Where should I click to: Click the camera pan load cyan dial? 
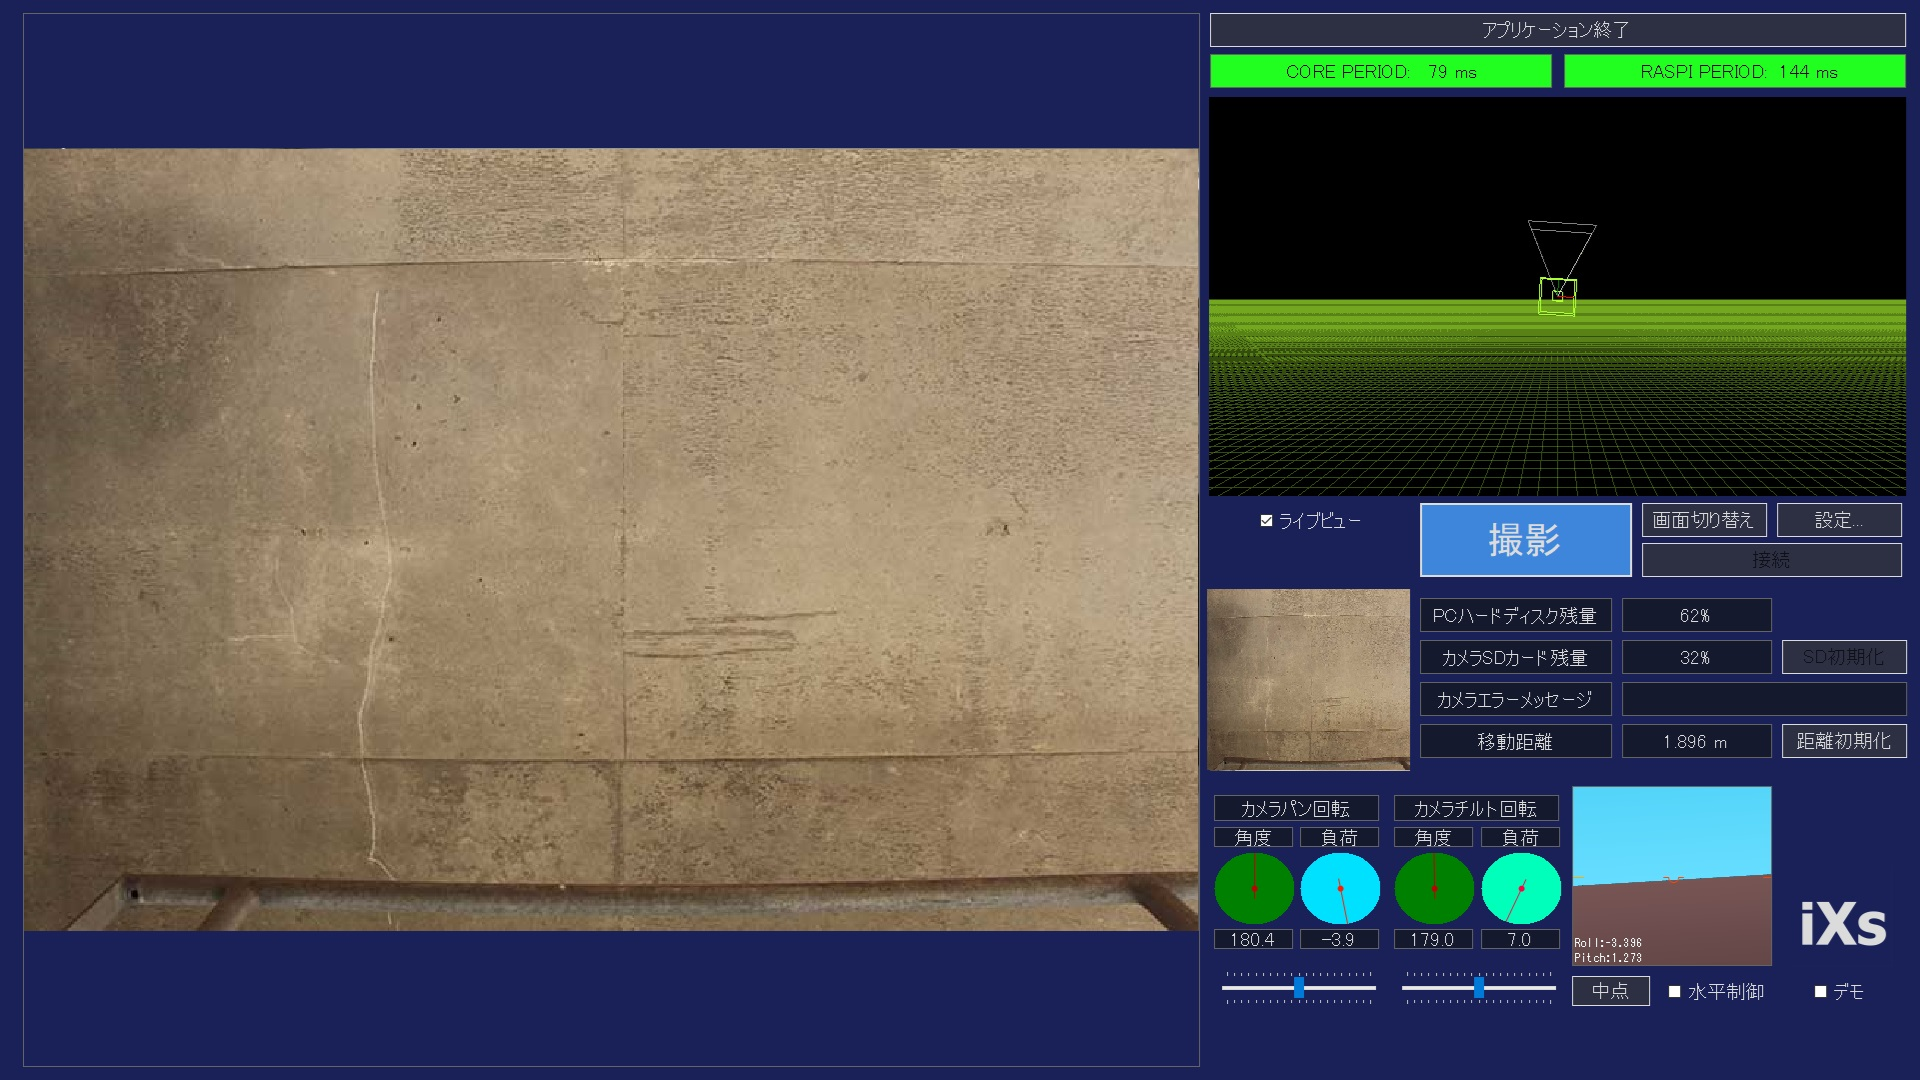[1340, 888]
